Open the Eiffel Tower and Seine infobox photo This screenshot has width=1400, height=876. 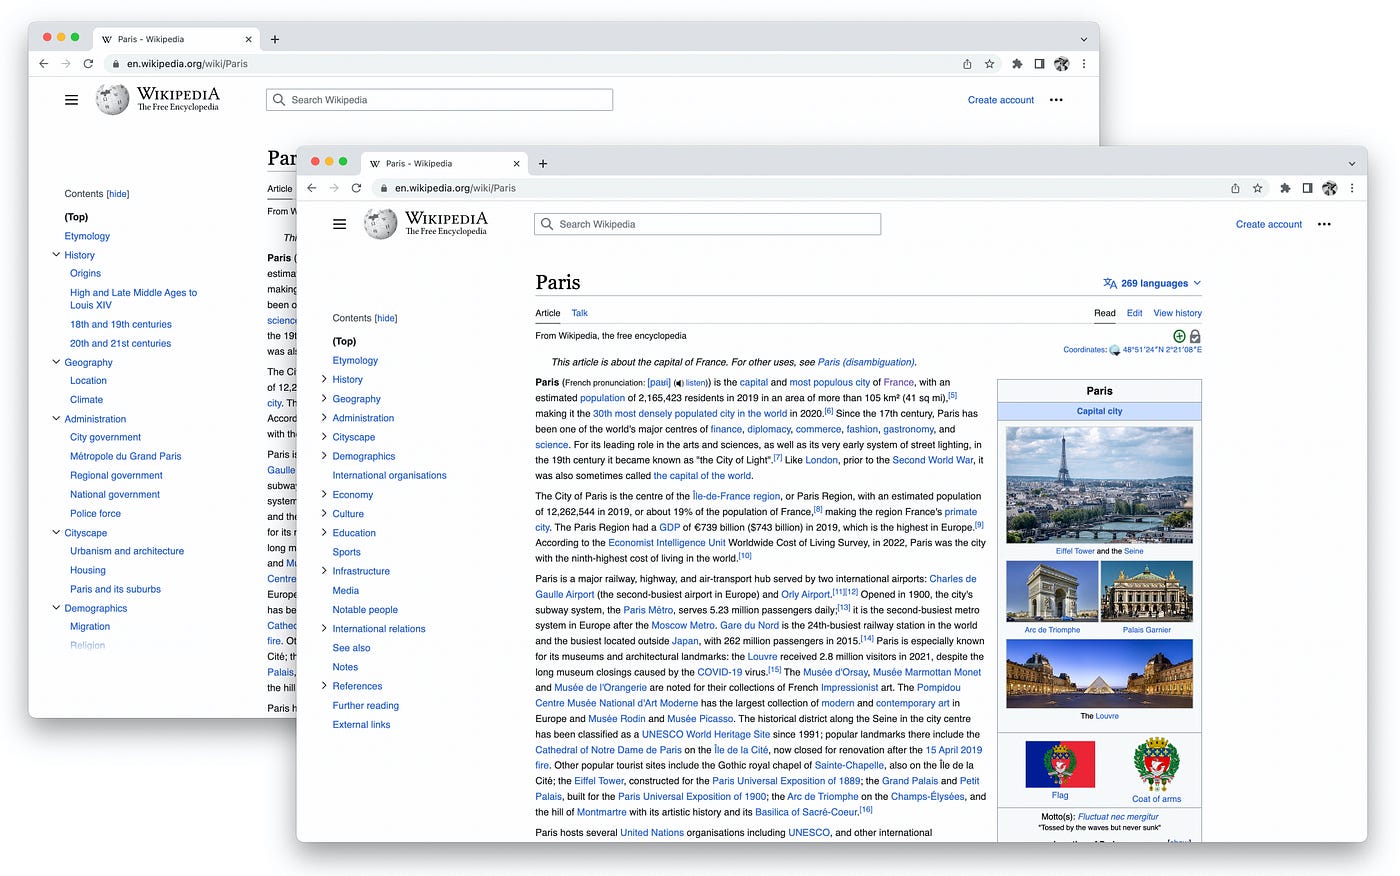point(1099,485)
